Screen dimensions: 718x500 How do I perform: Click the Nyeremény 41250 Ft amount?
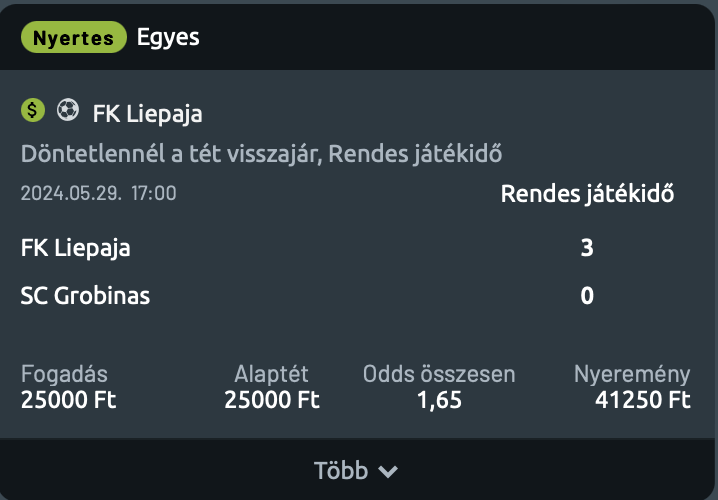click(642, 400)
